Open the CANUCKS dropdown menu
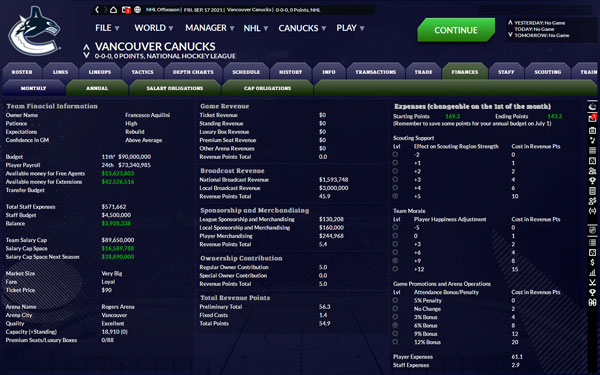The height and width of the screenshot is (375, 600). click(302, 28)
